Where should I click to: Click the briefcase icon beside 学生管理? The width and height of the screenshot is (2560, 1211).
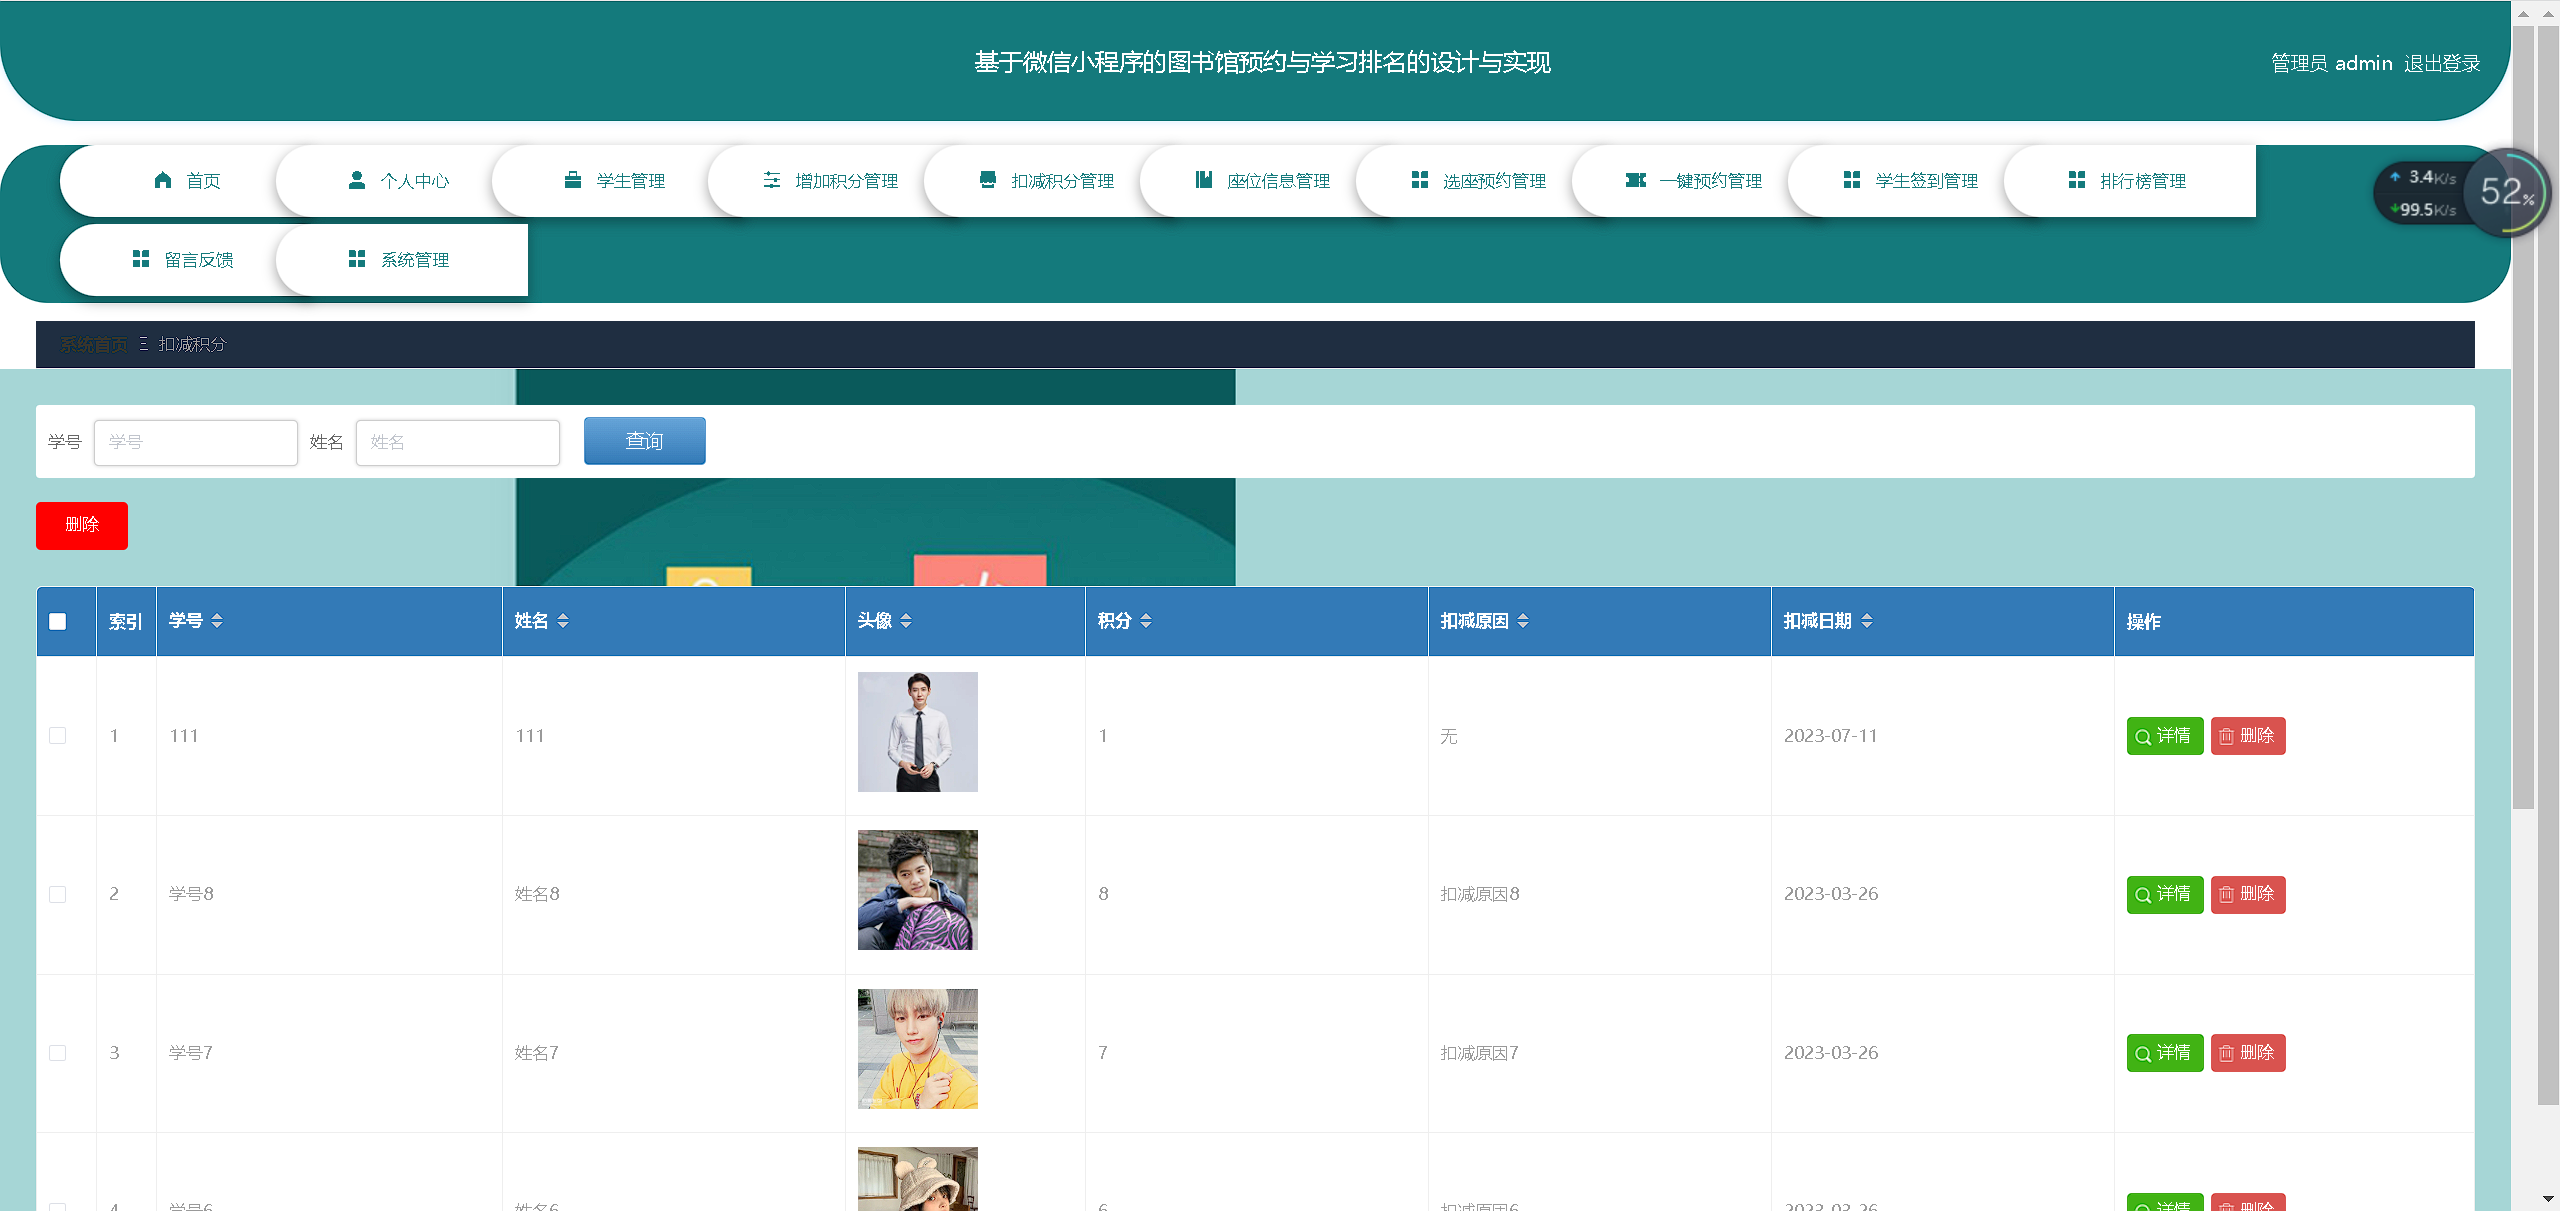(573, 180)
